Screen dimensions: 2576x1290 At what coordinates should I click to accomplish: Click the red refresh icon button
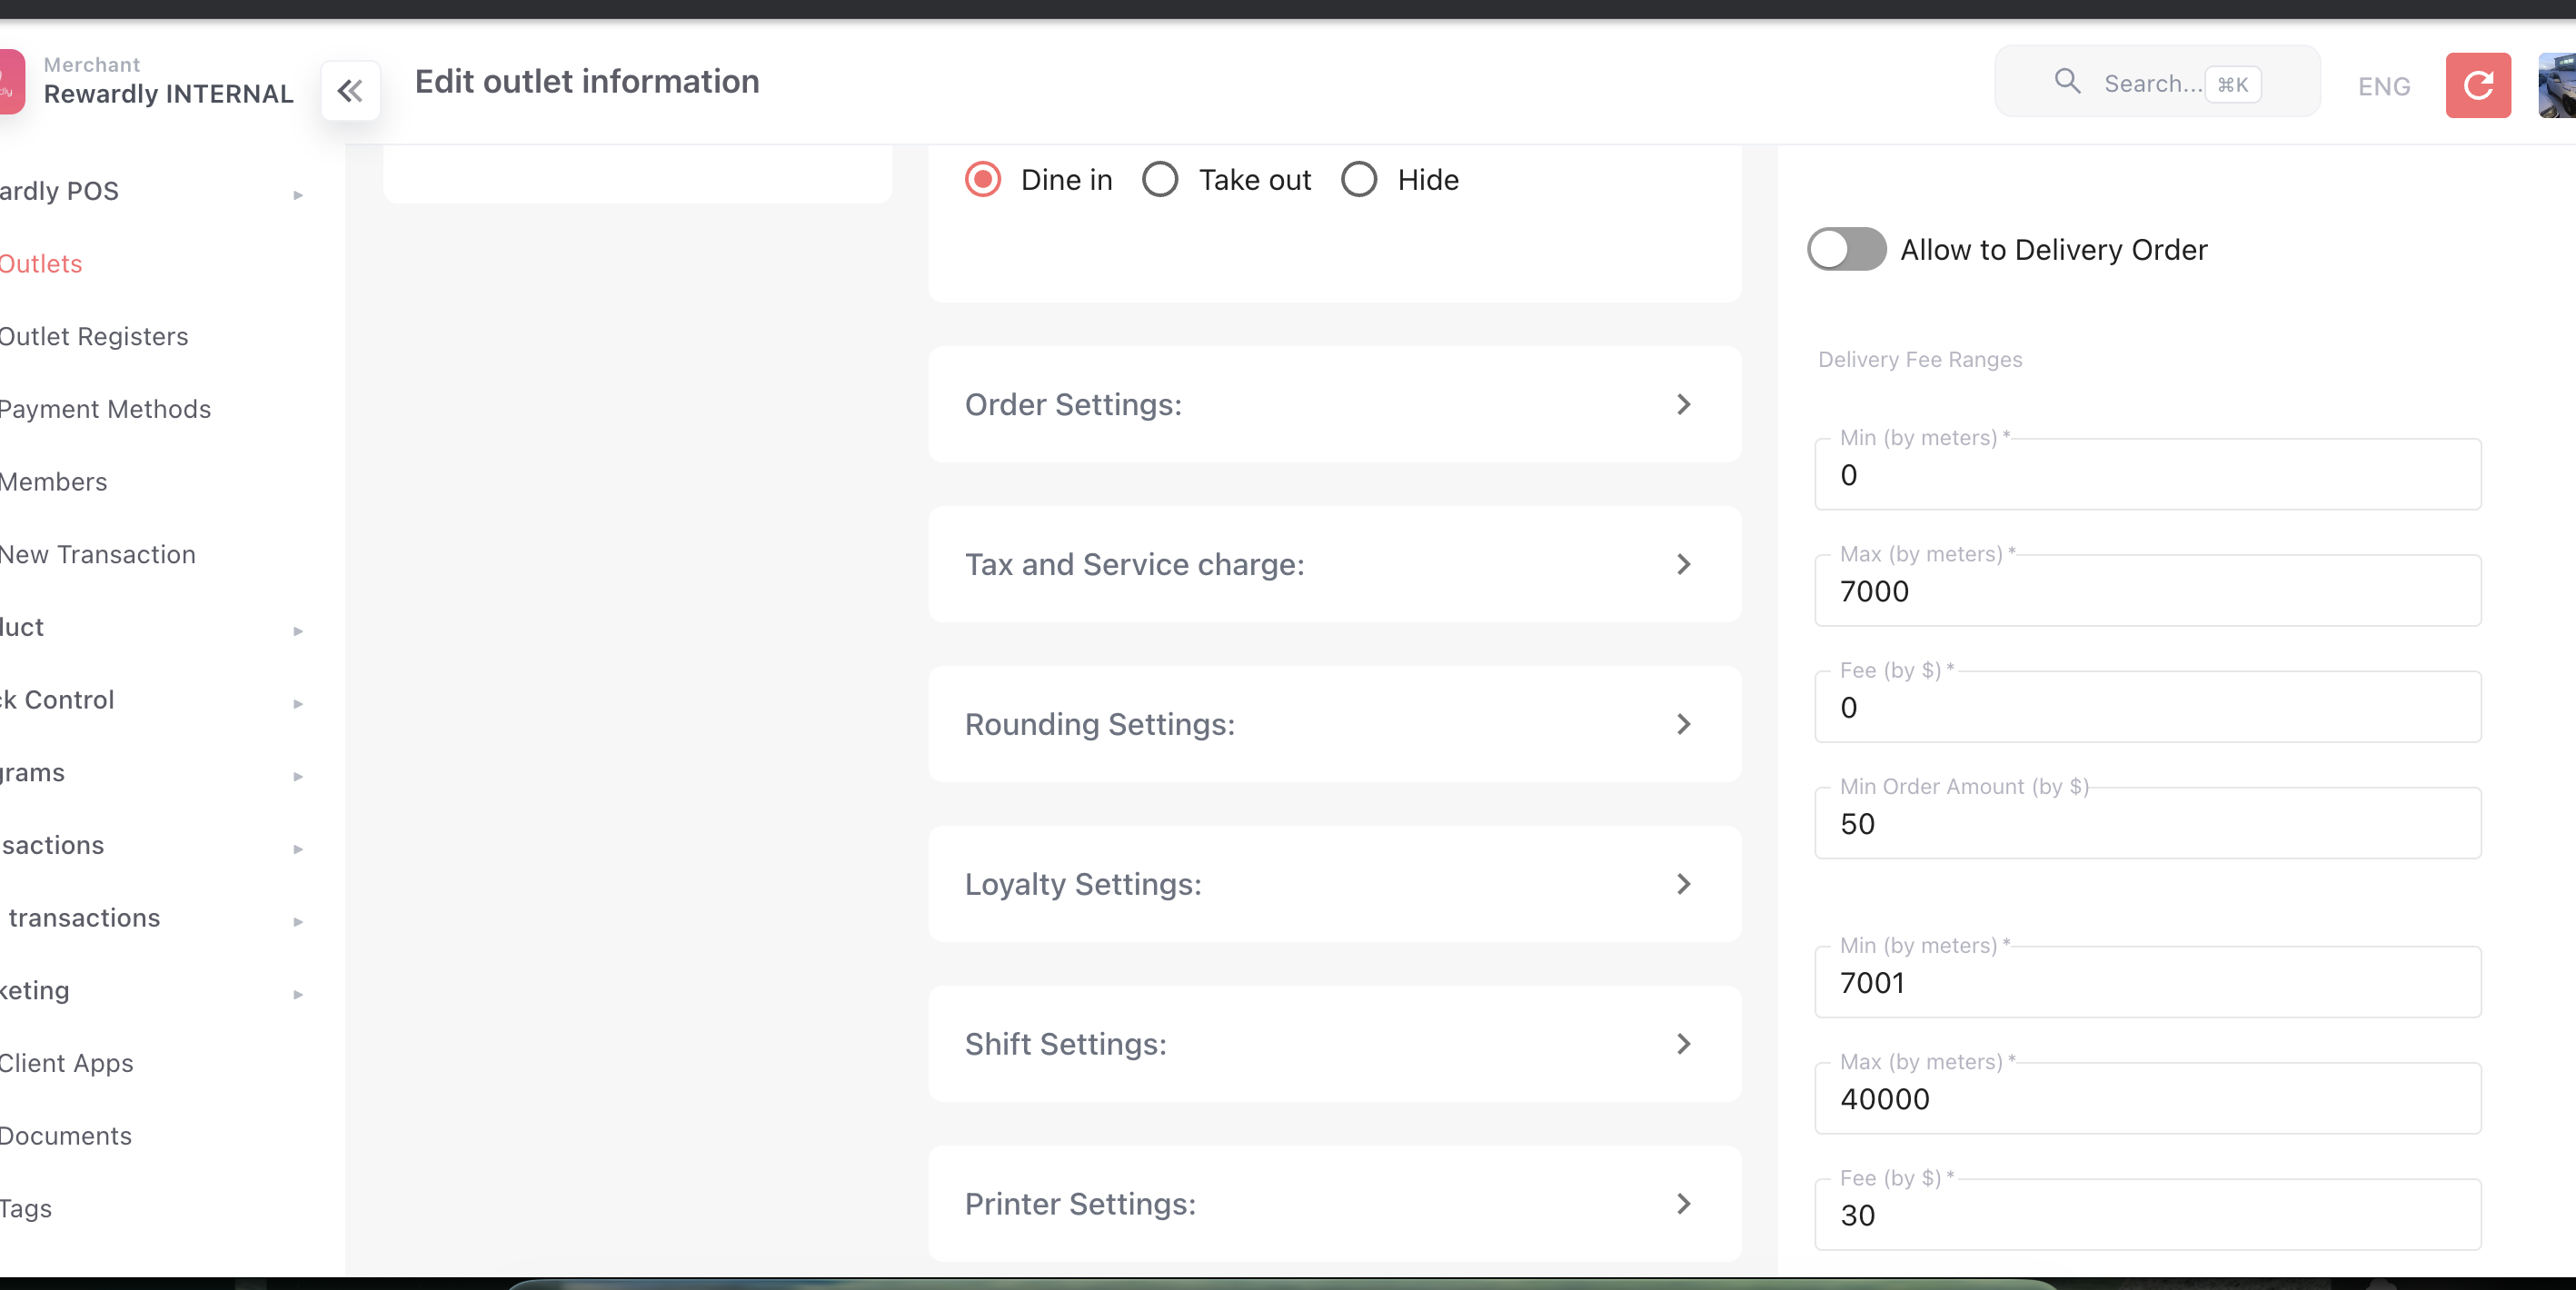click(2478, 85)
